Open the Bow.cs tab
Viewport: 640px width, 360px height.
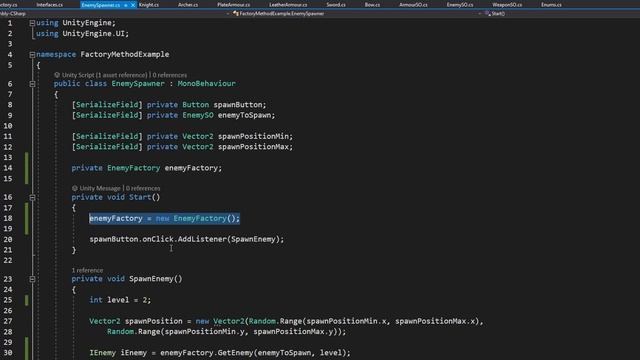click(x=372, y=5)
